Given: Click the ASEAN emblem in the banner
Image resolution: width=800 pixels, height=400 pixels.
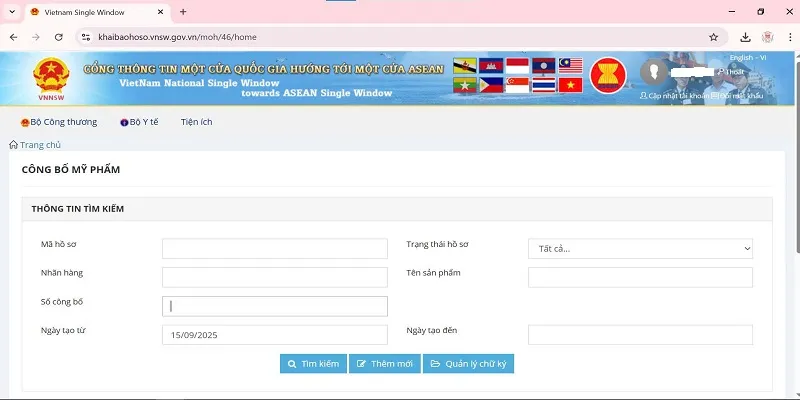Looking at the screenshot, I should pos(608,76).
